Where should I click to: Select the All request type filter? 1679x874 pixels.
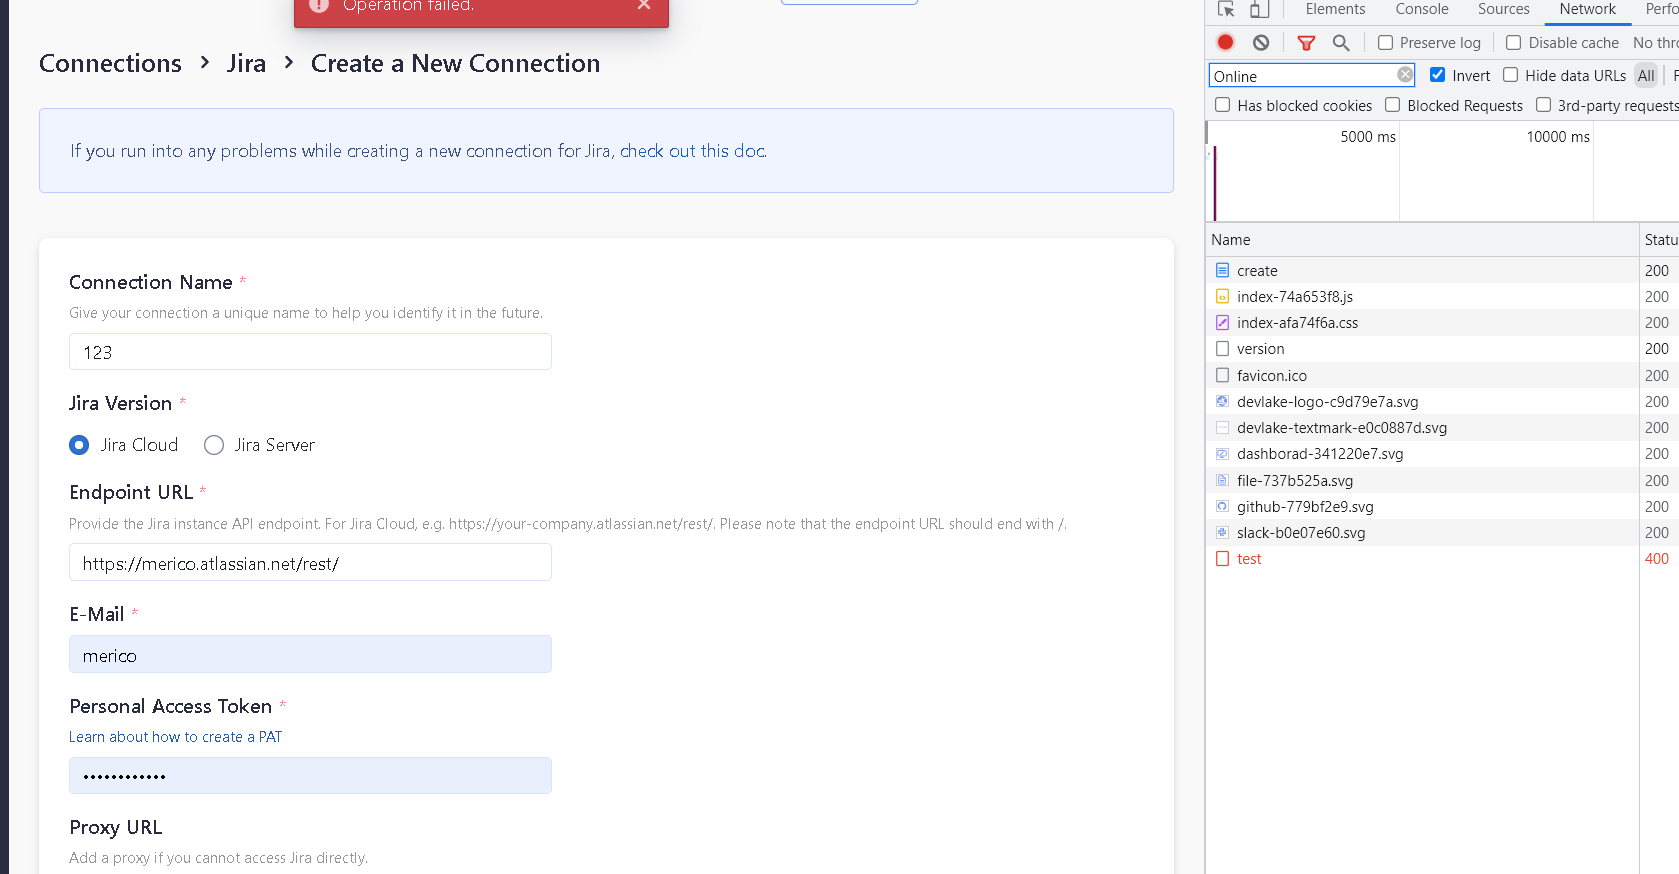coord(1646,75)
